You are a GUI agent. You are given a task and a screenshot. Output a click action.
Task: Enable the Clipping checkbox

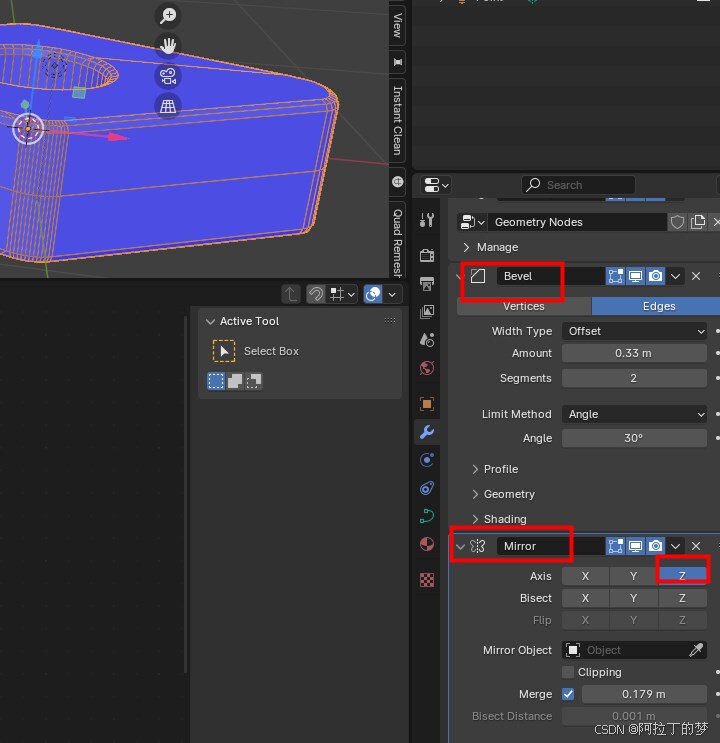pyautogui.click(x=568, y=672)
